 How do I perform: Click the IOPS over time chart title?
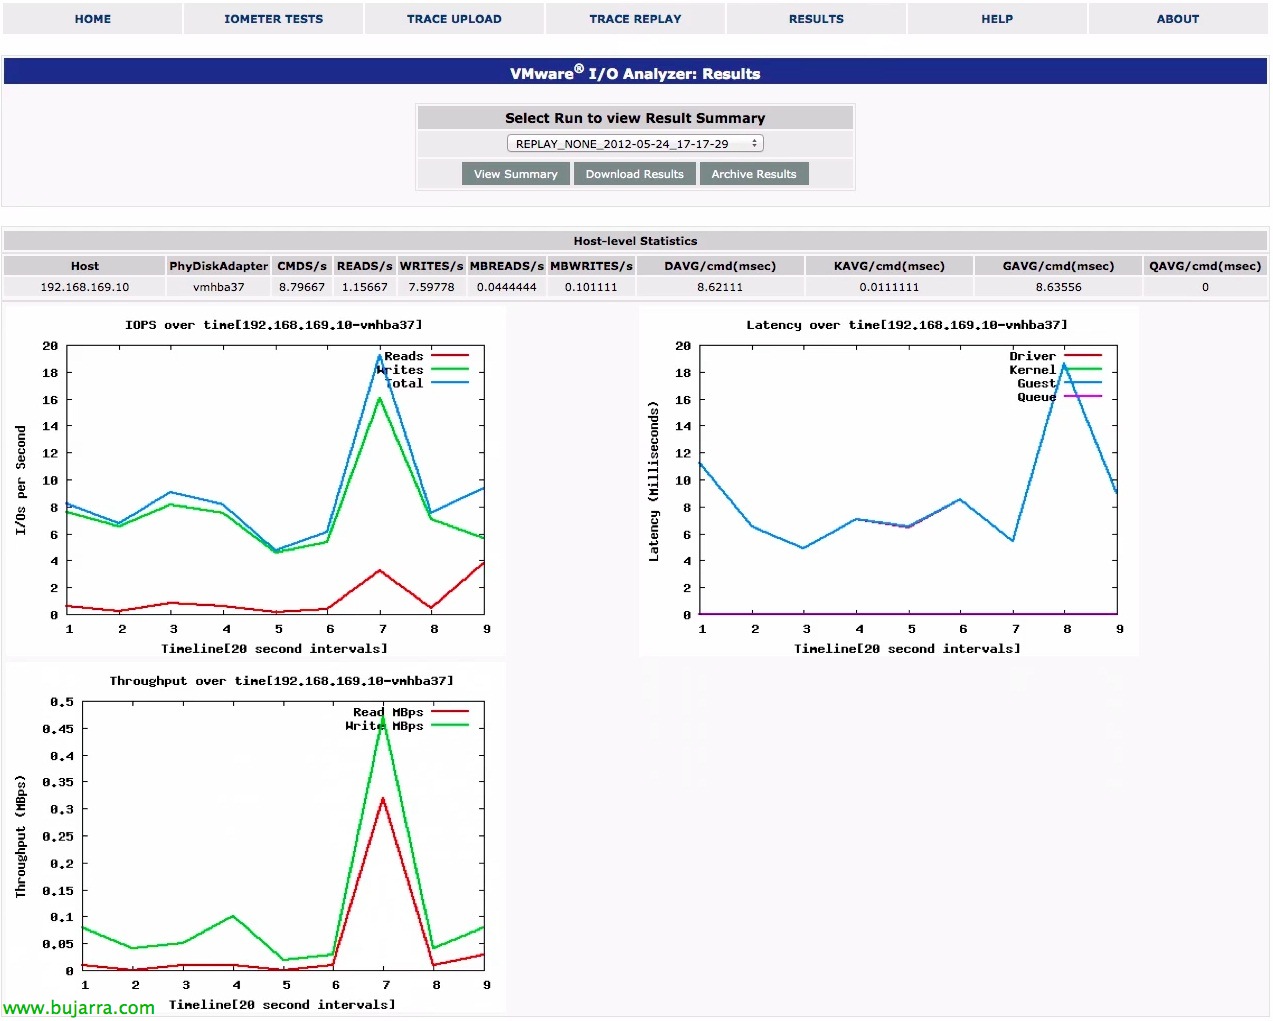(x=273, y=325)
